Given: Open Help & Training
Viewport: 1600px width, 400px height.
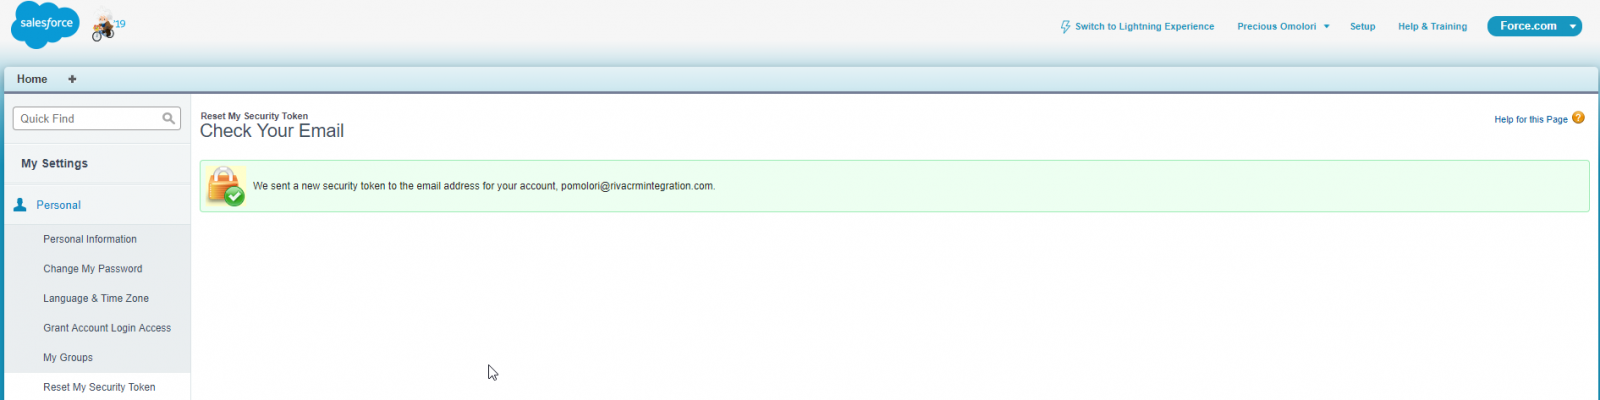Looking at the screenshot, I should tap(1432, 27).
